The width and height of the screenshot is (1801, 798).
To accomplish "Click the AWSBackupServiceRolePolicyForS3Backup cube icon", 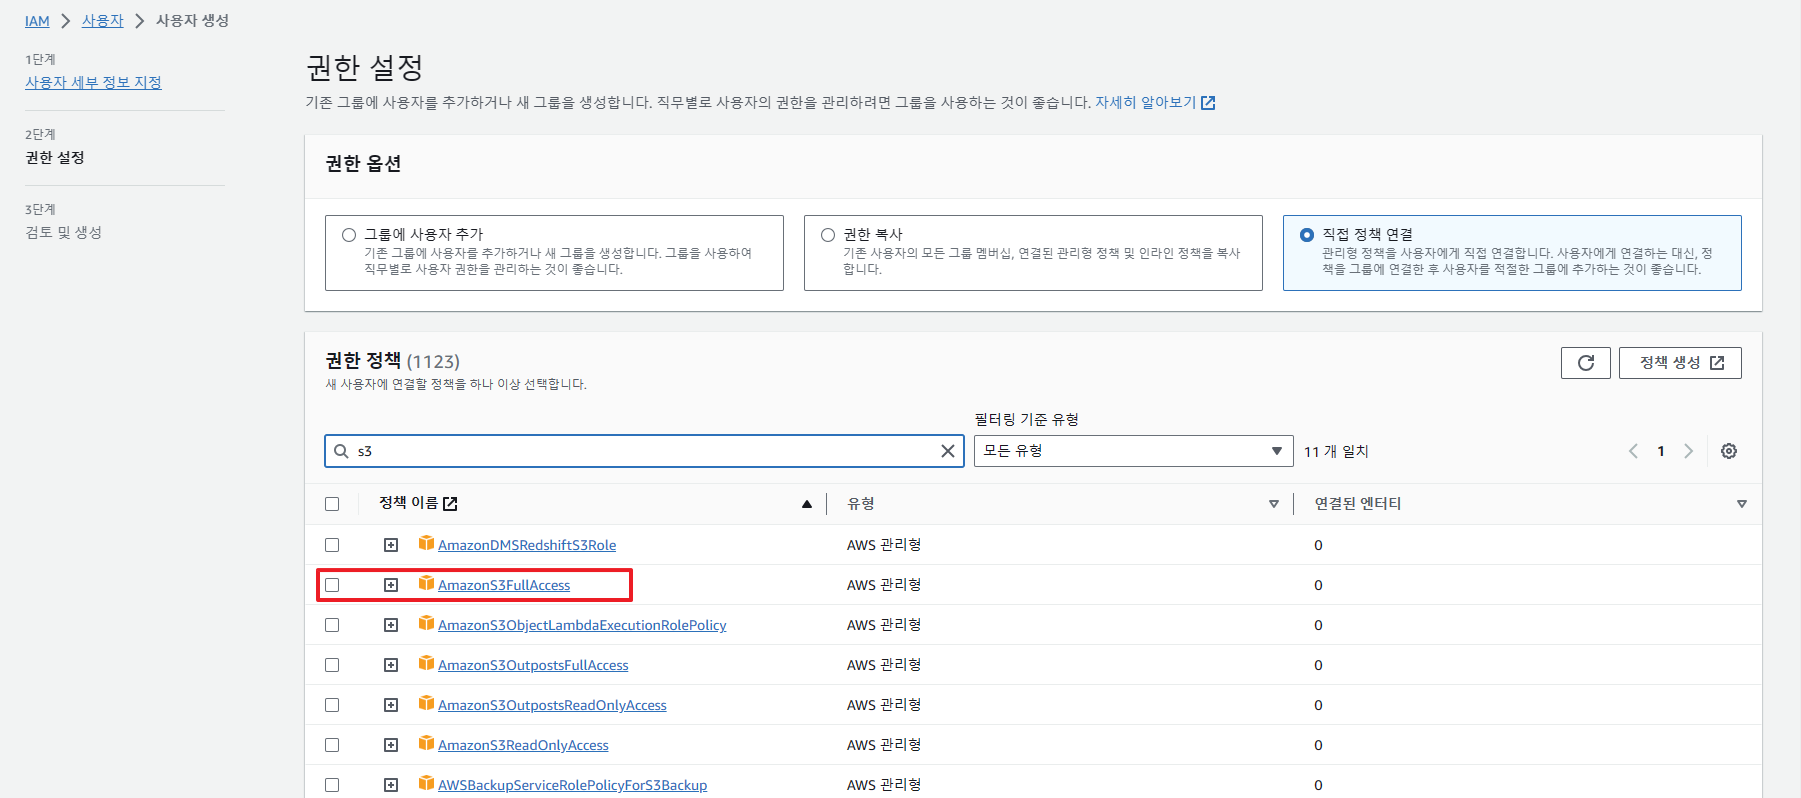I will [426, 783].
